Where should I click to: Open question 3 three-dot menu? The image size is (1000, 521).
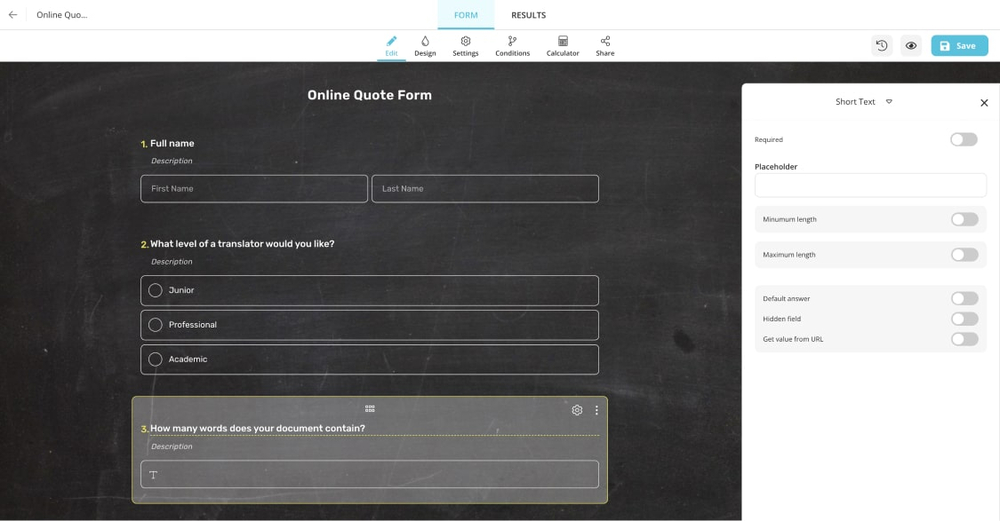click(x=597, y=410)
